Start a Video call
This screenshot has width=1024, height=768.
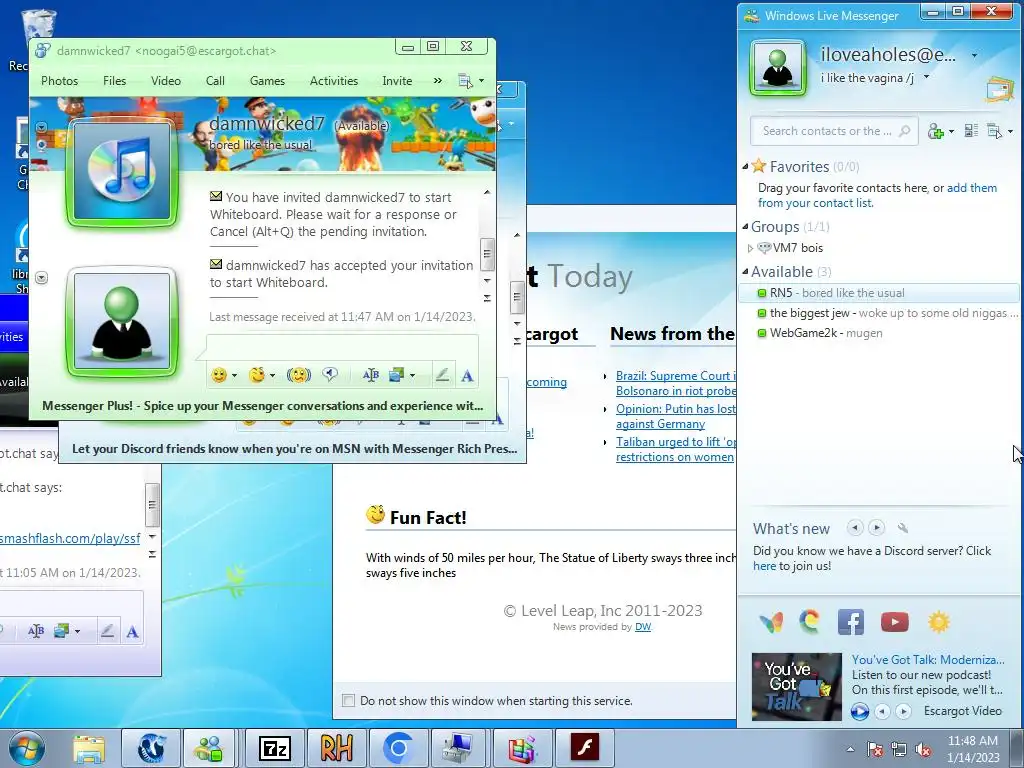(x=166, y=81)
